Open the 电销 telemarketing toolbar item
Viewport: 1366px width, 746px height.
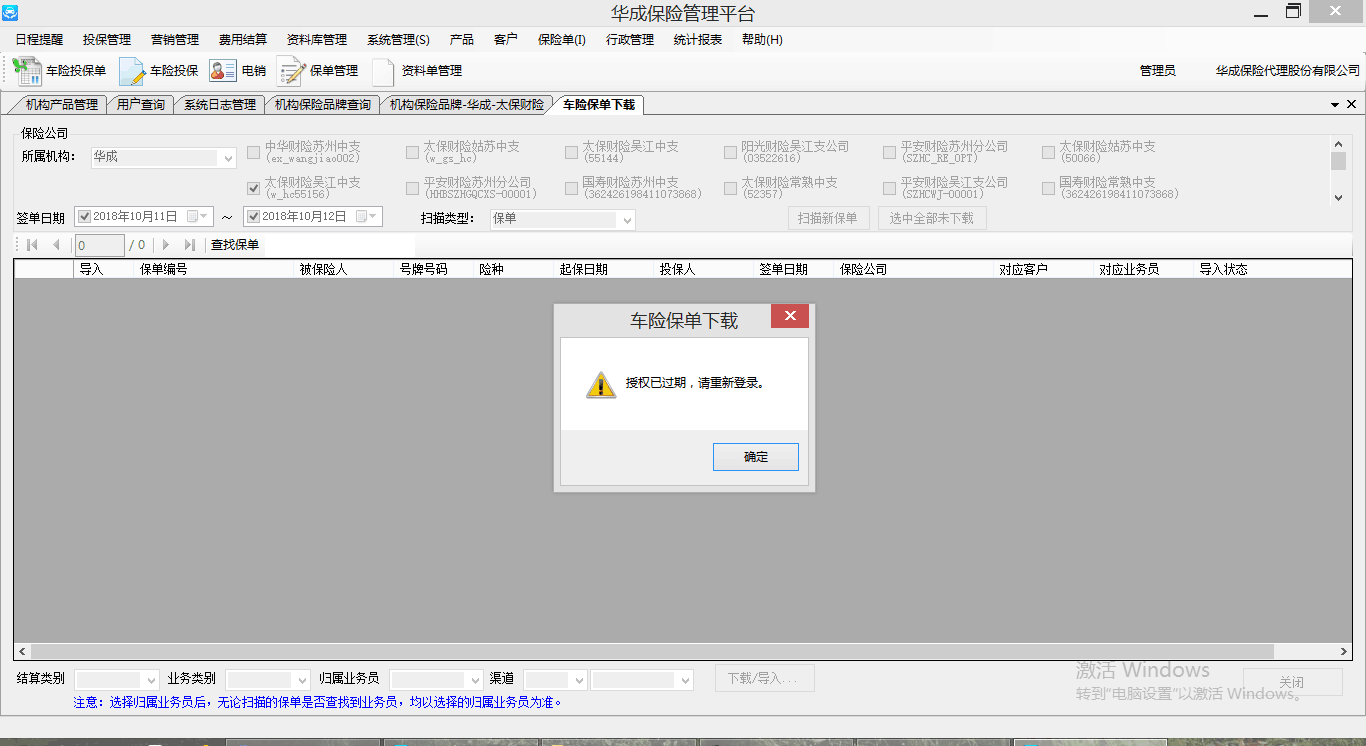[238, 71]
